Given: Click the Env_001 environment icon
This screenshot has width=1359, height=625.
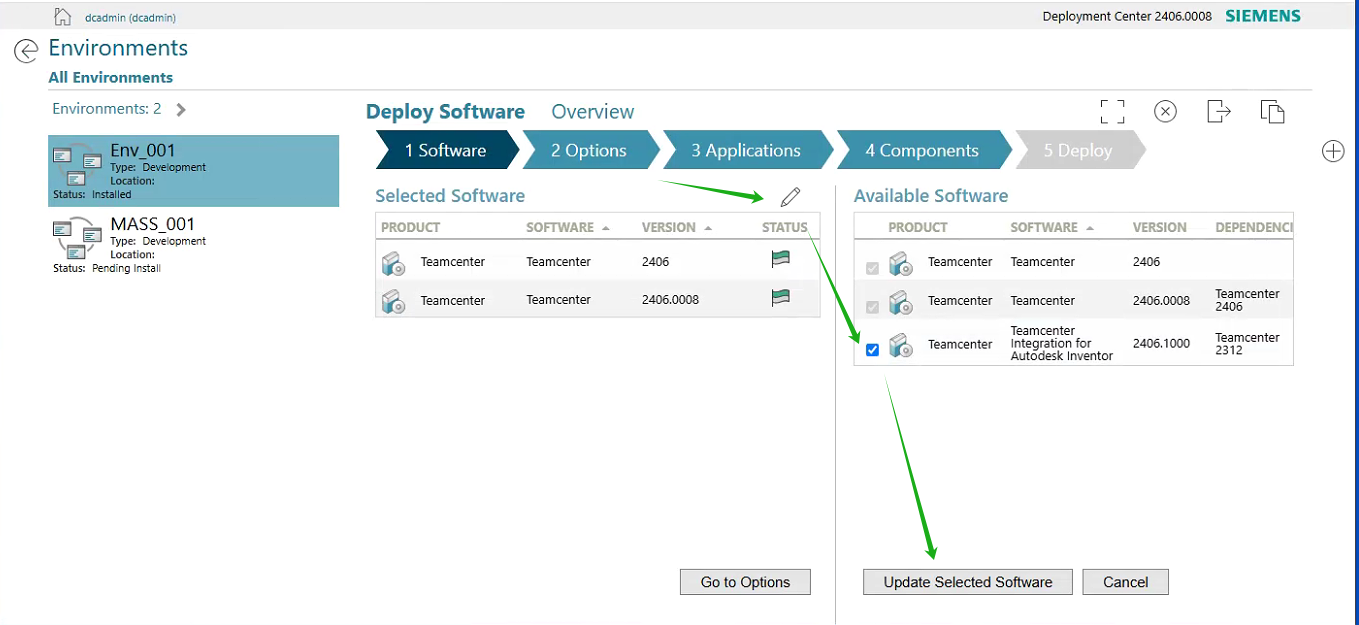Looking at the screenshot, I should 77,163.
